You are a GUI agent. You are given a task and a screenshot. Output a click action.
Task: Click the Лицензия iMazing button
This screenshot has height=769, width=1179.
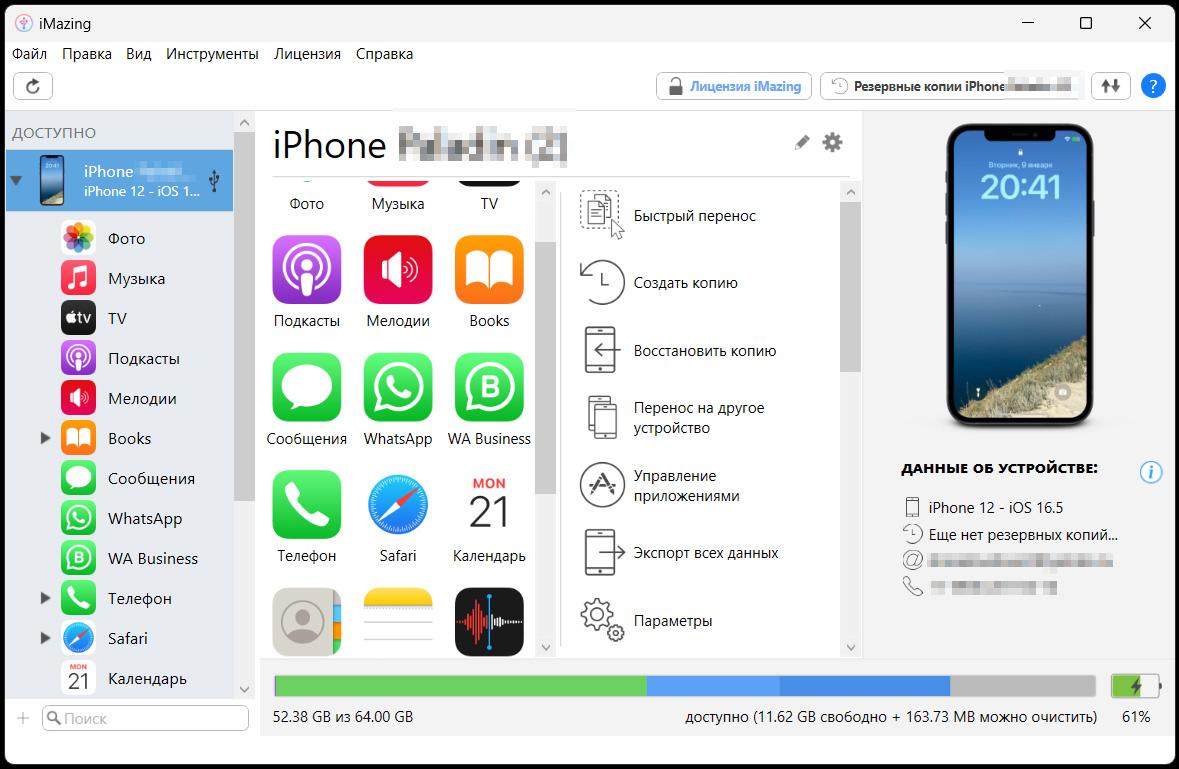tap(734, 86)
